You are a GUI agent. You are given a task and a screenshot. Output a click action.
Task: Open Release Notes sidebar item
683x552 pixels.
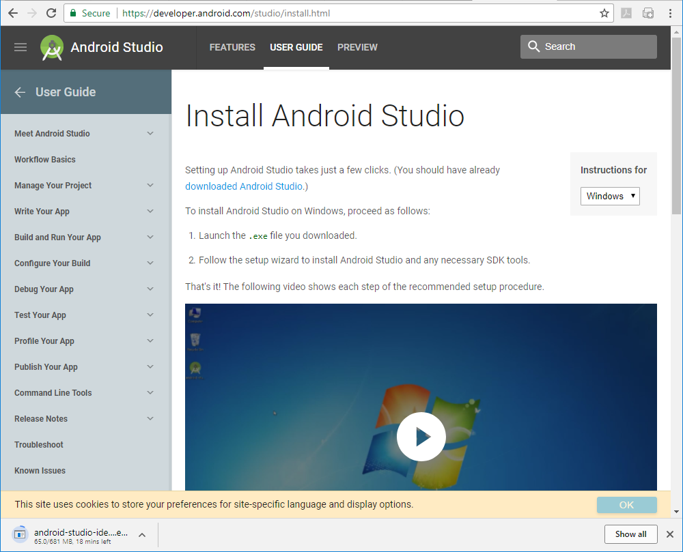point(41,419)
